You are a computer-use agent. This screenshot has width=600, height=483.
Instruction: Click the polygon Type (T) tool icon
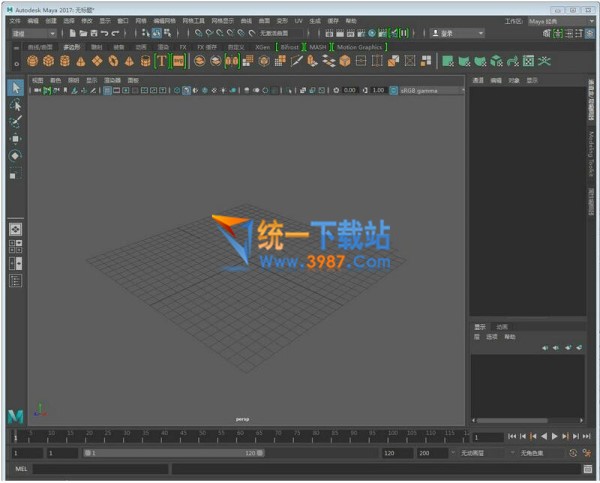(162, 61)
